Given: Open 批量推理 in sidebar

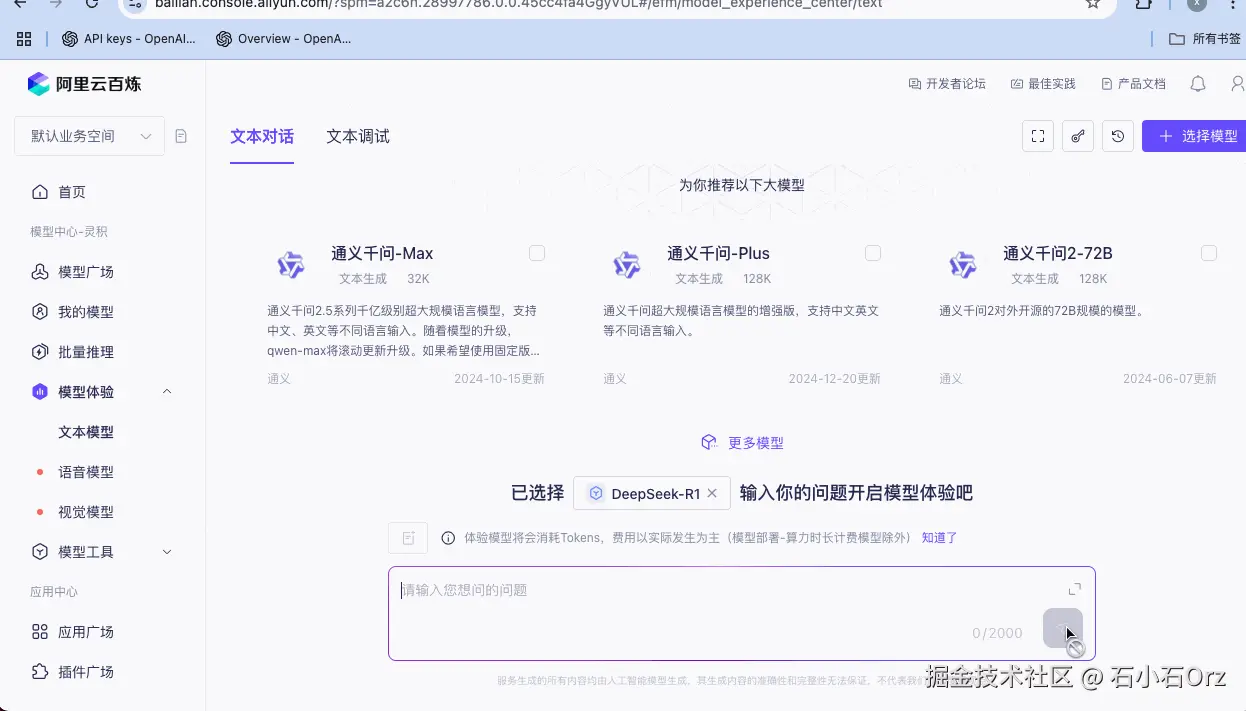Looking at the screenshot, I should [86, 352].
